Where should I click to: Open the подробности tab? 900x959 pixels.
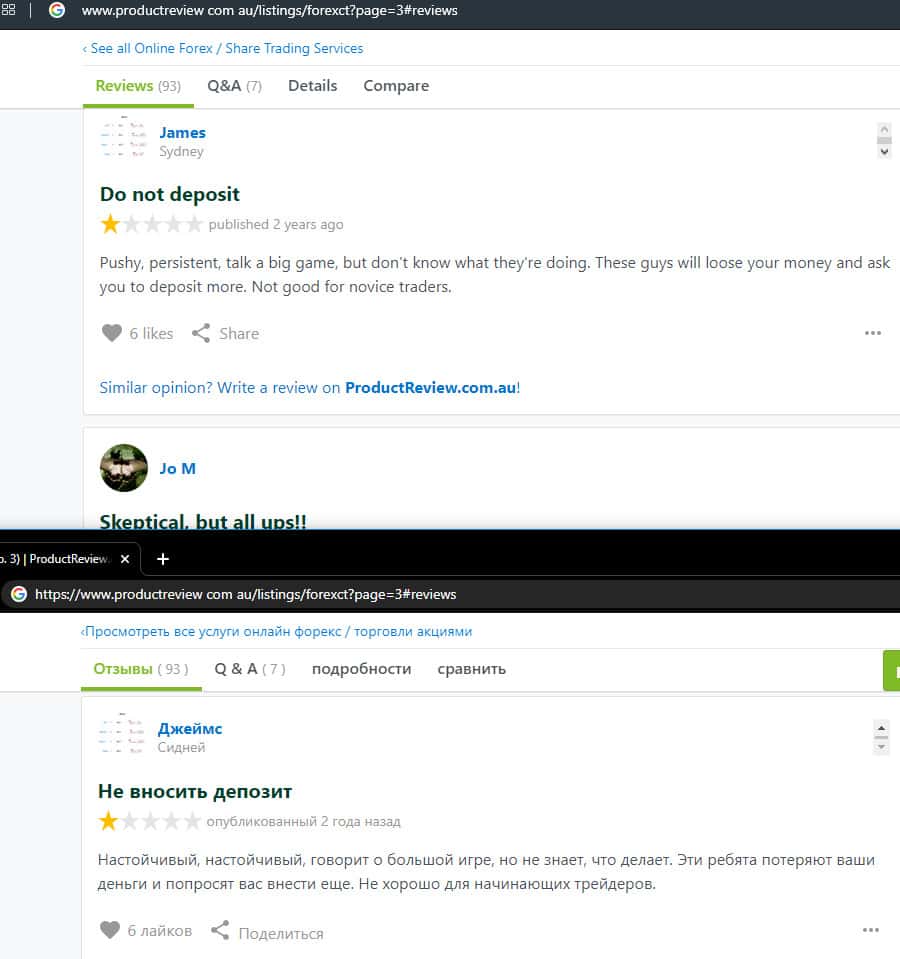click(x=361, y=669)
